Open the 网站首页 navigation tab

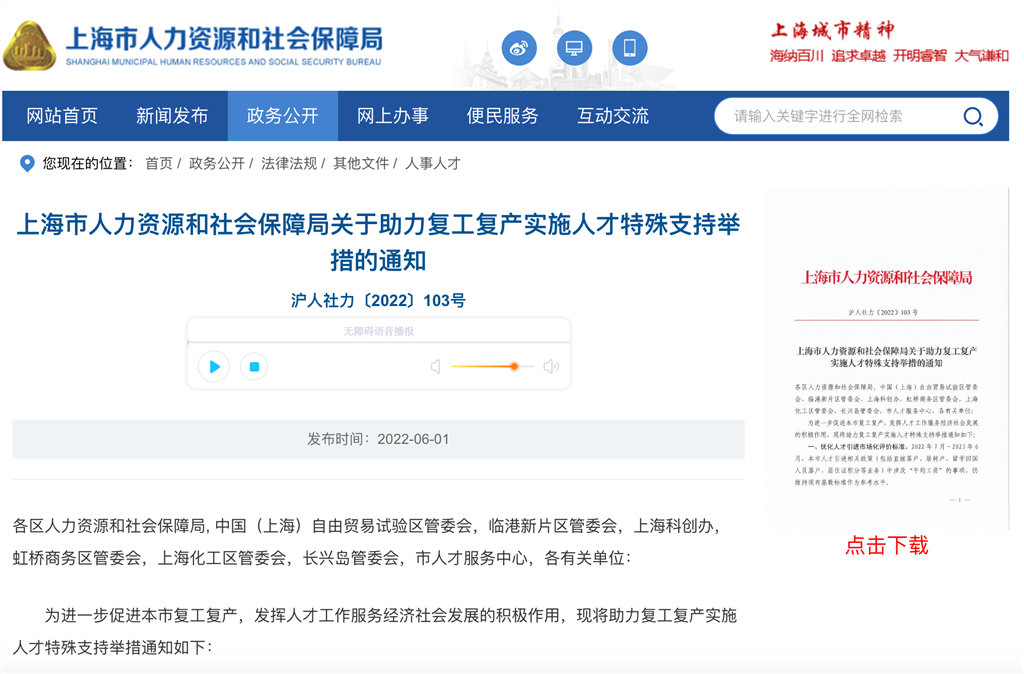pos(62,116)
